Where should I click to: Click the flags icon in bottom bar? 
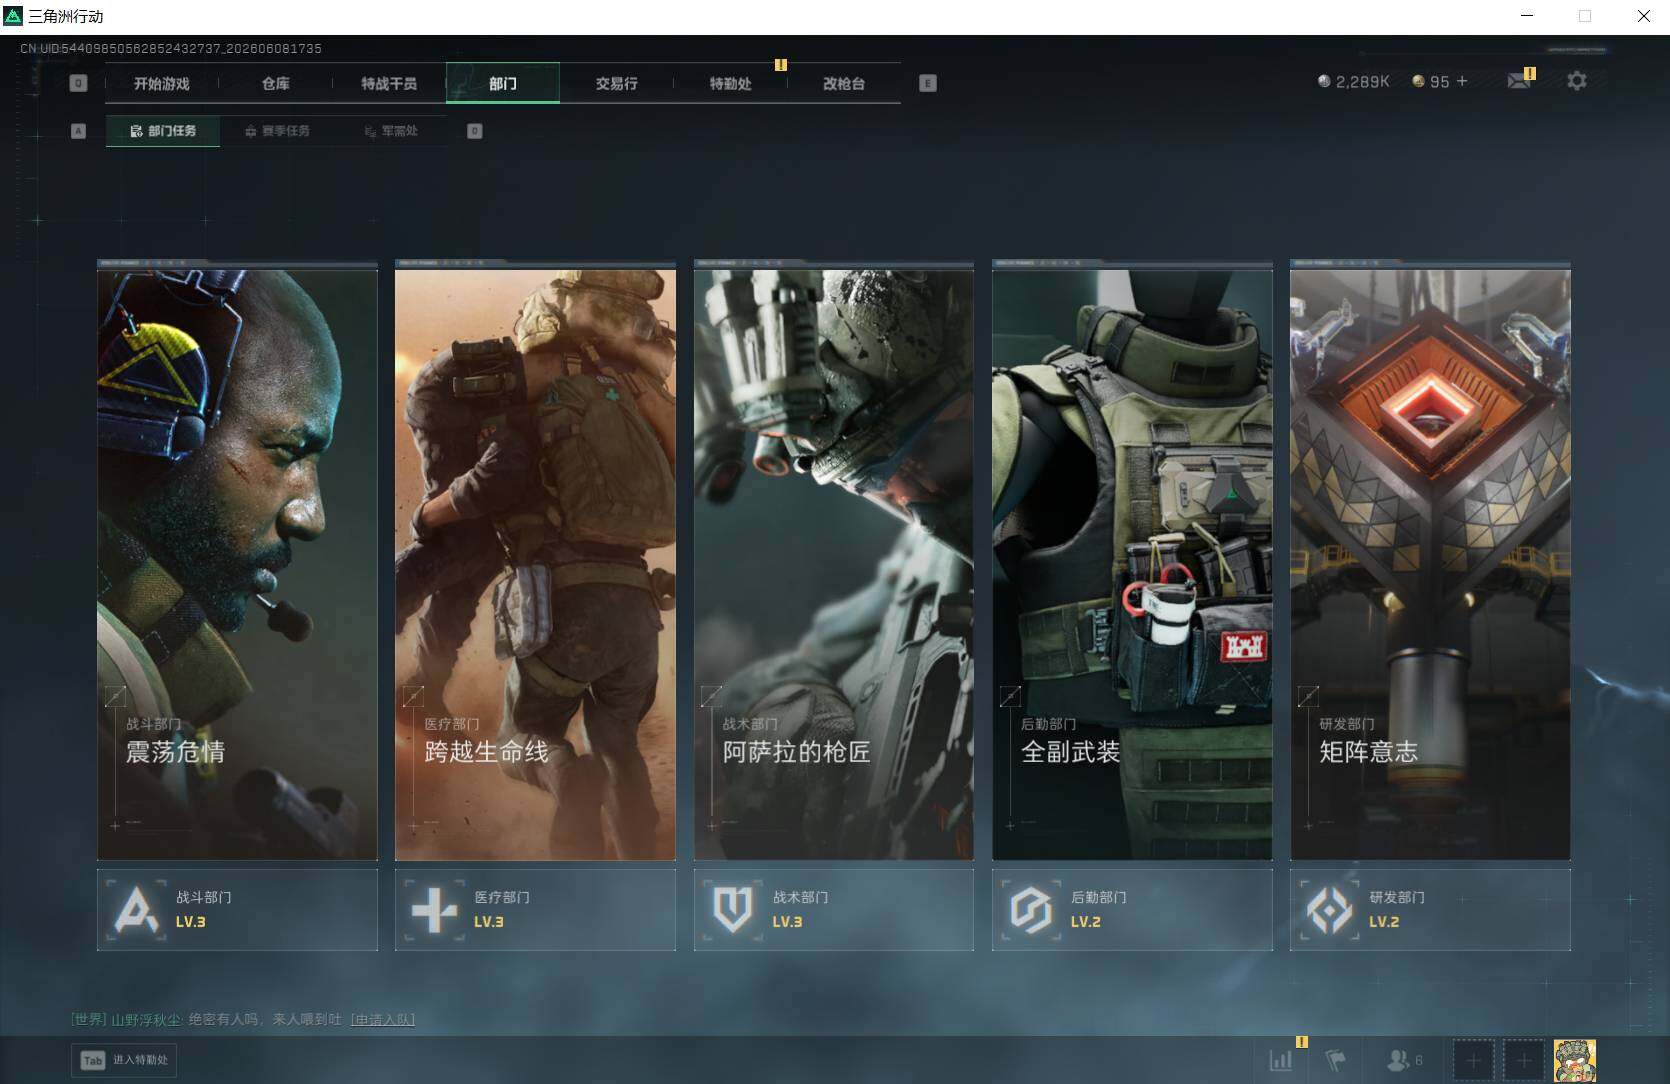(1335, 1060)
